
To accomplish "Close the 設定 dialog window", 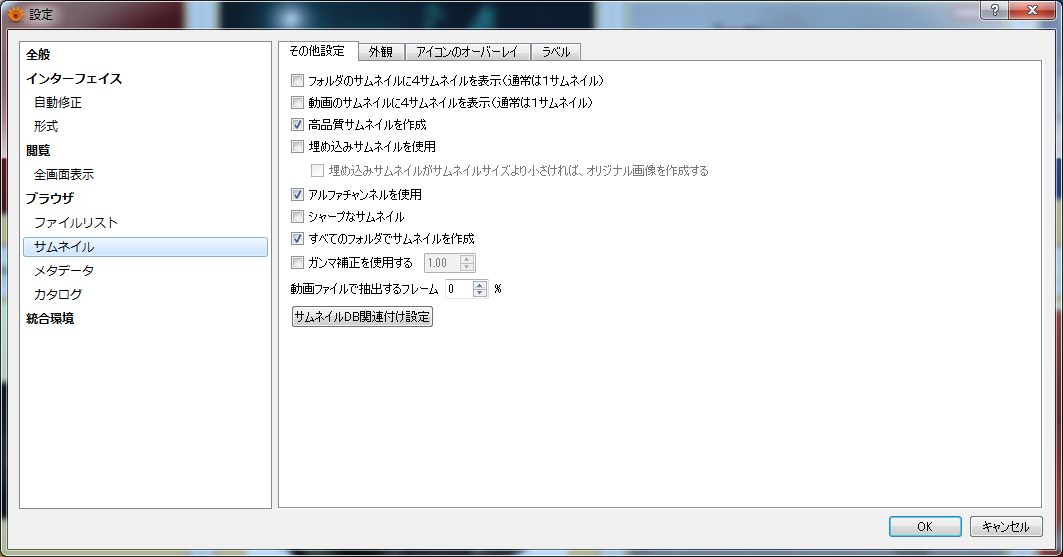I will coord(1032,9).
